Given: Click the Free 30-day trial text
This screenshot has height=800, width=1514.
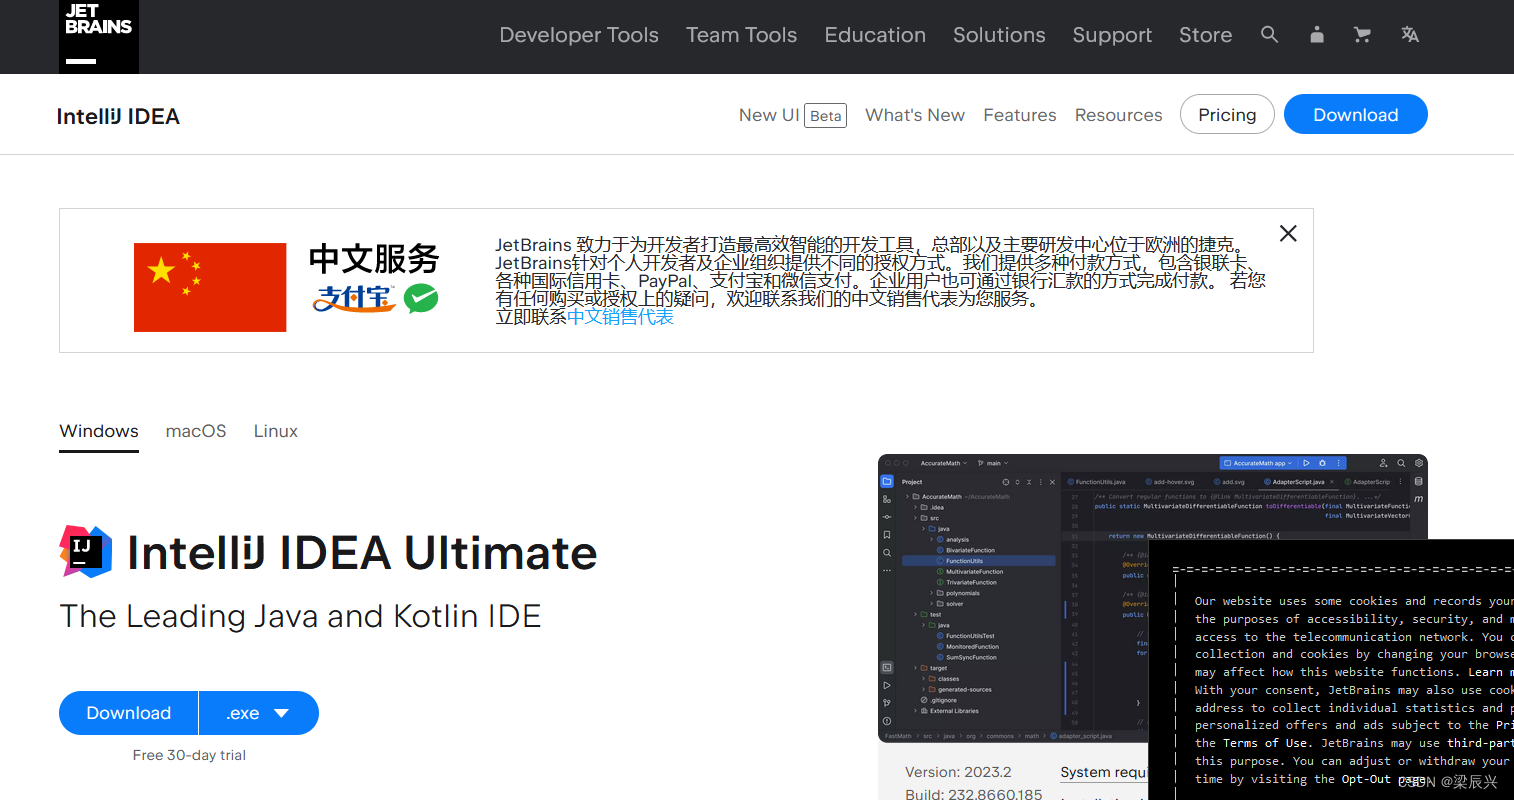Looking at the screenshot, I should [x=189, y=755].
